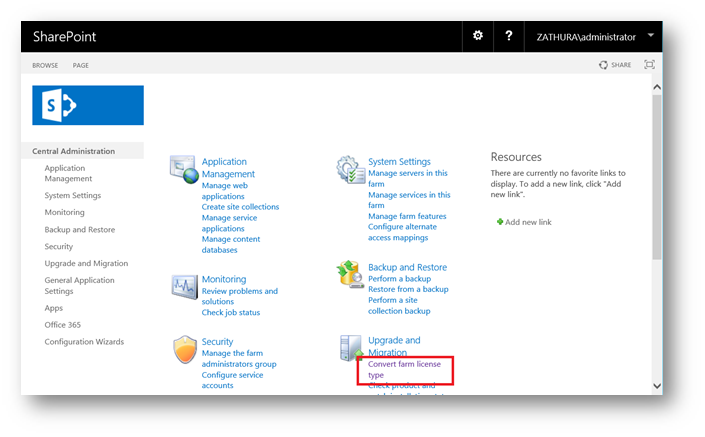This screenshot has height=437, width=705.
Task: Toggle focus on content icon
Action: (649, 64)
